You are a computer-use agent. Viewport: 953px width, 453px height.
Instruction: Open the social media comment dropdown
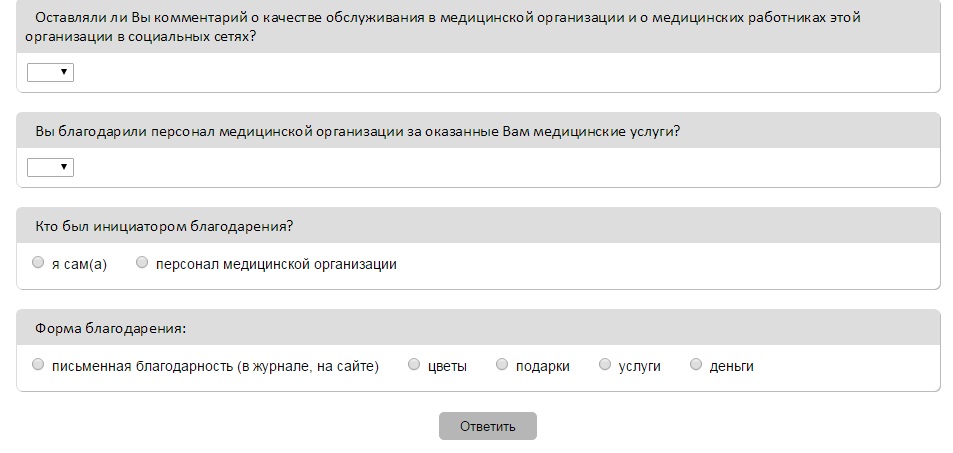tap(50, 72)
